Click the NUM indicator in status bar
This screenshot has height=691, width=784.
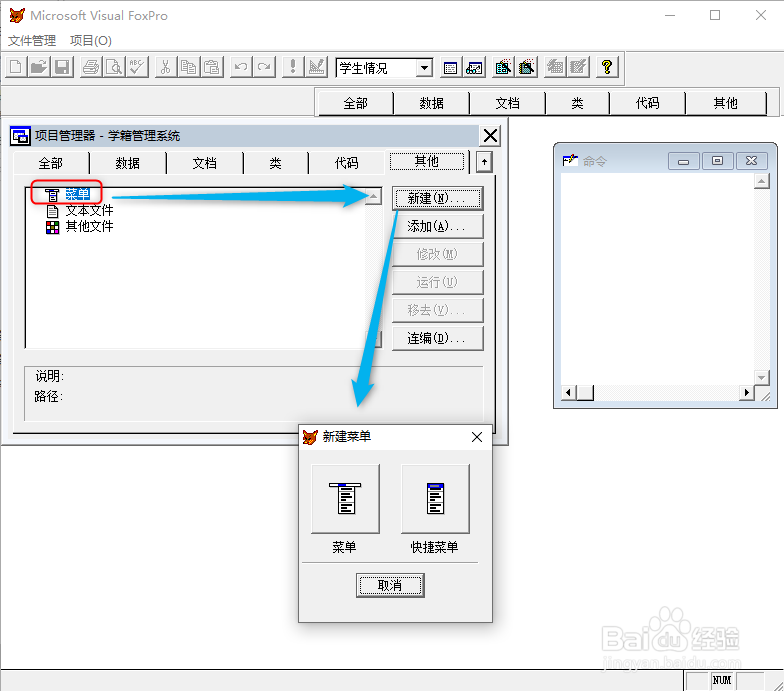(x=722, y=680)
